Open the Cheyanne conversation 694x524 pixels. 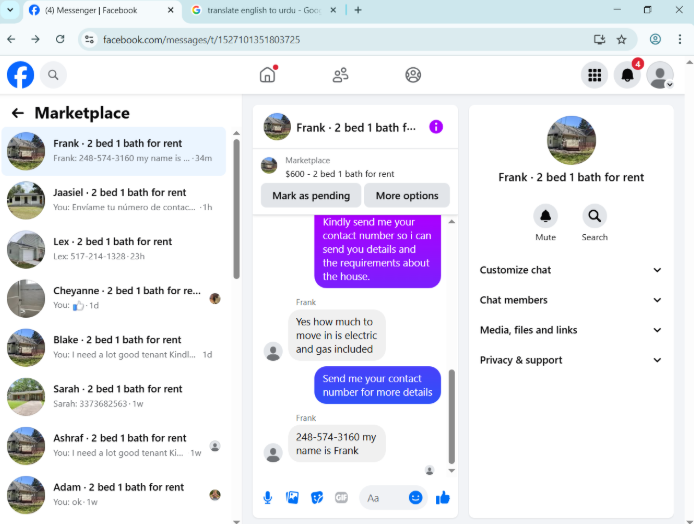[114, 298]
